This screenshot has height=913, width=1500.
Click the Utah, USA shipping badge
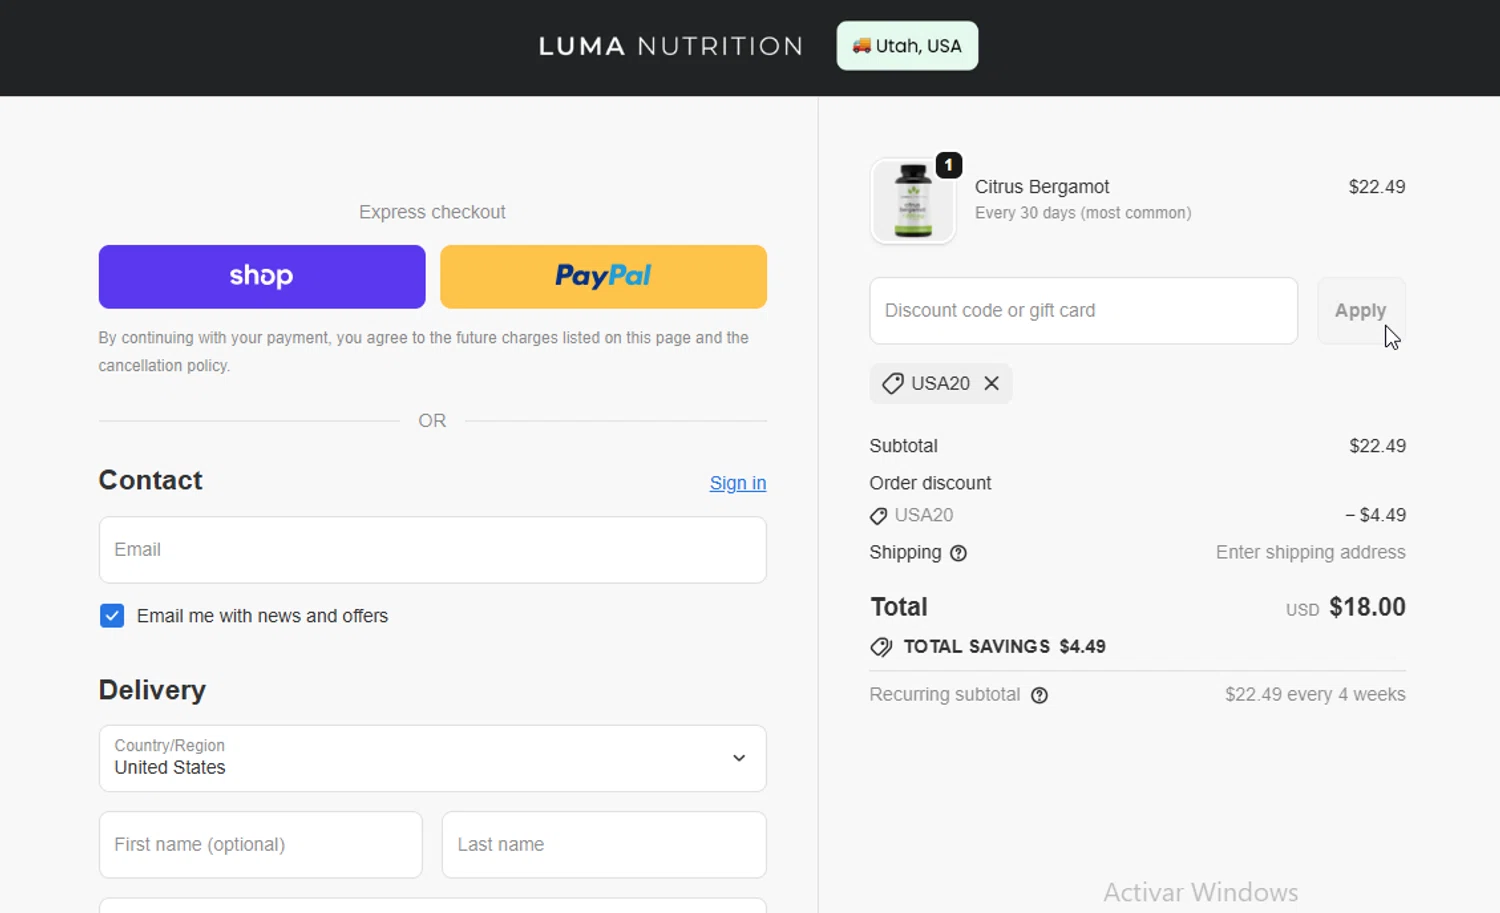[x=907, y=46]
